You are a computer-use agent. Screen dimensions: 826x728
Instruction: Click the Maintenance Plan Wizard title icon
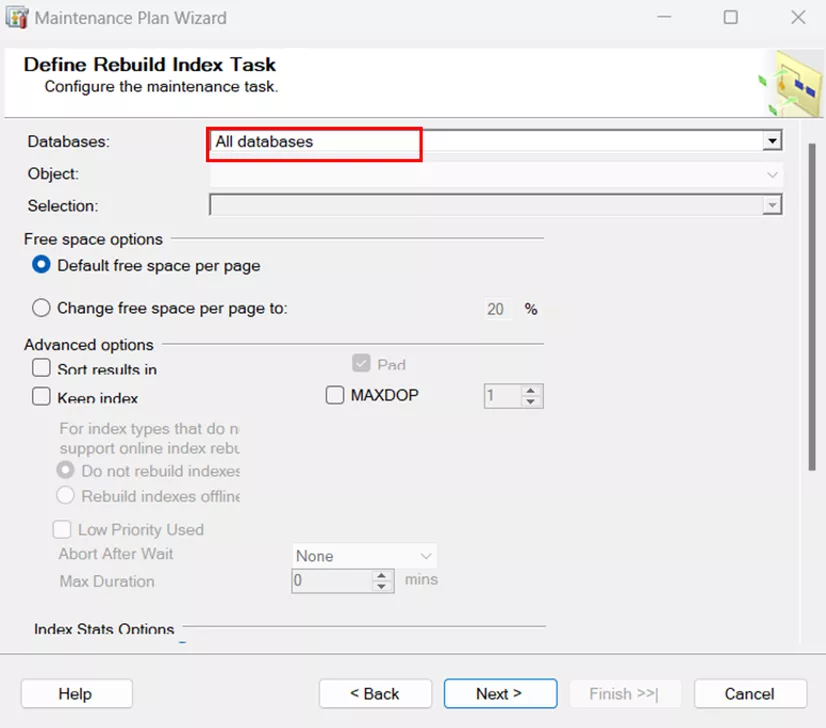coord(17,18)
